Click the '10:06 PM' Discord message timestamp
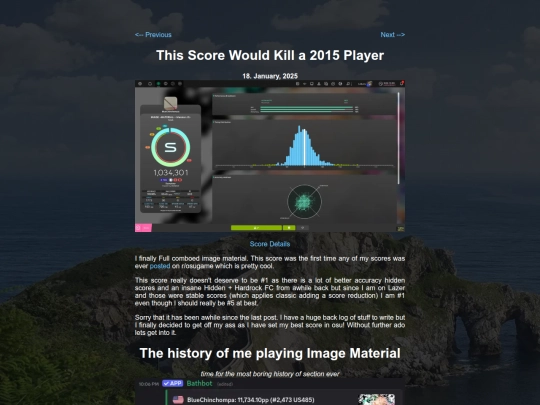This screenshot has height=405, width=540. click(x=149, y=384)
